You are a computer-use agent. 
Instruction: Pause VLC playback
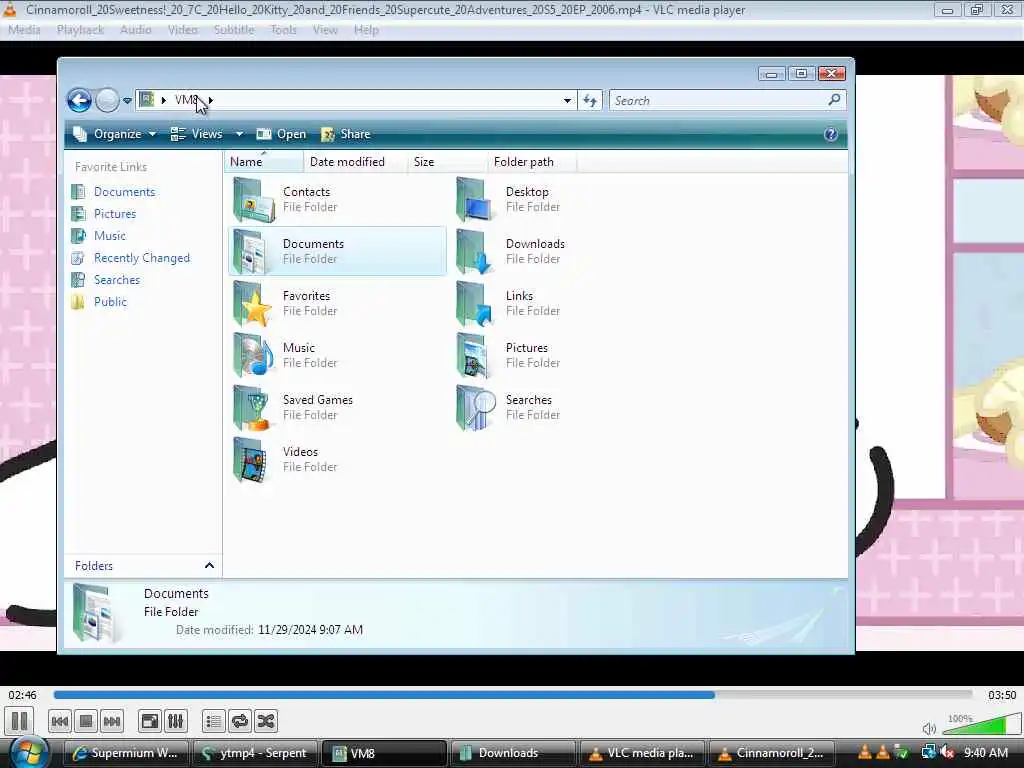pos(20,721)
